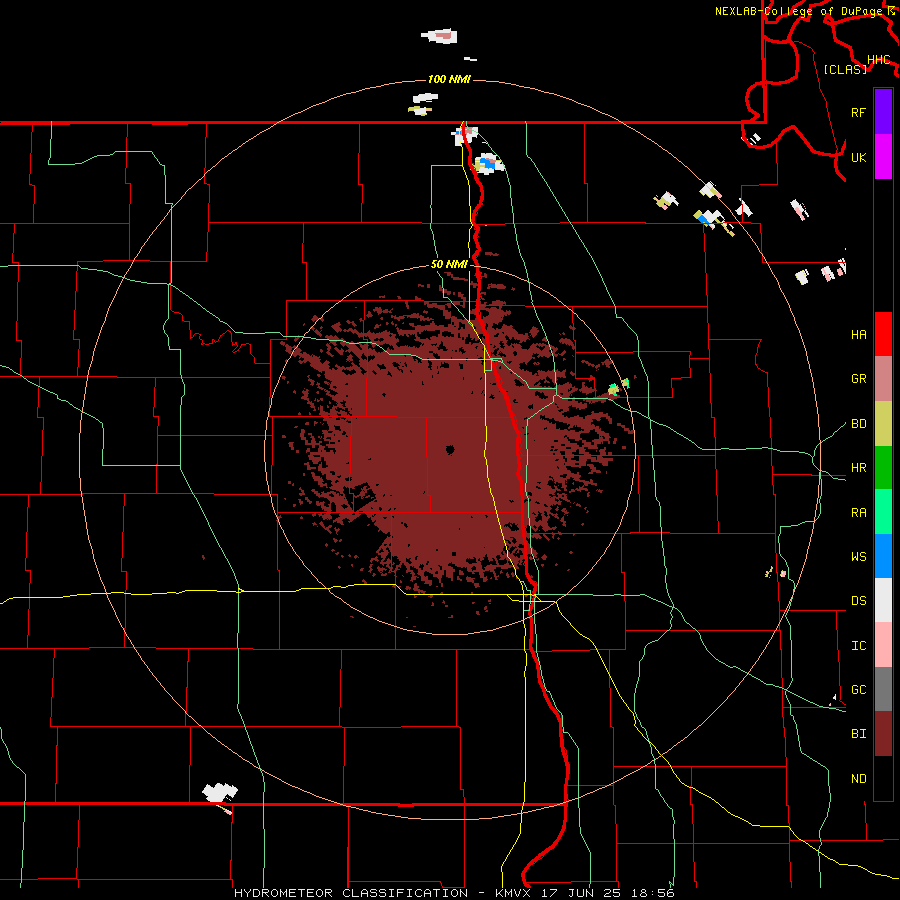This screenshot has height=900, width=900.
Task: Click the NEXLAB-College of DuPage credit text
Action: click(798, 11)
